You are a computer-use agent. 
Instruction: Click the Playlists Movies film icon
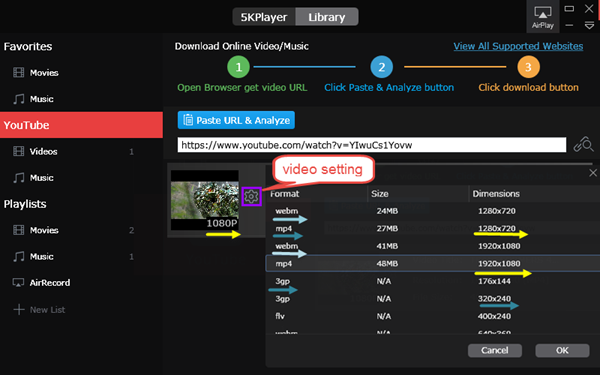click(x=18, y=230)
